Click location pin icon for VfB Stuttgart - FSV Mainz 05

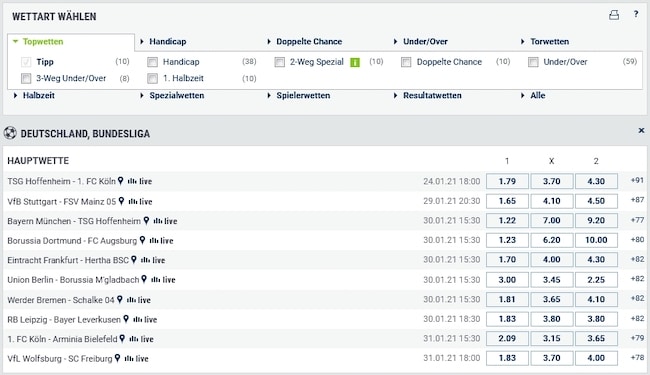[x=121, y=201]
